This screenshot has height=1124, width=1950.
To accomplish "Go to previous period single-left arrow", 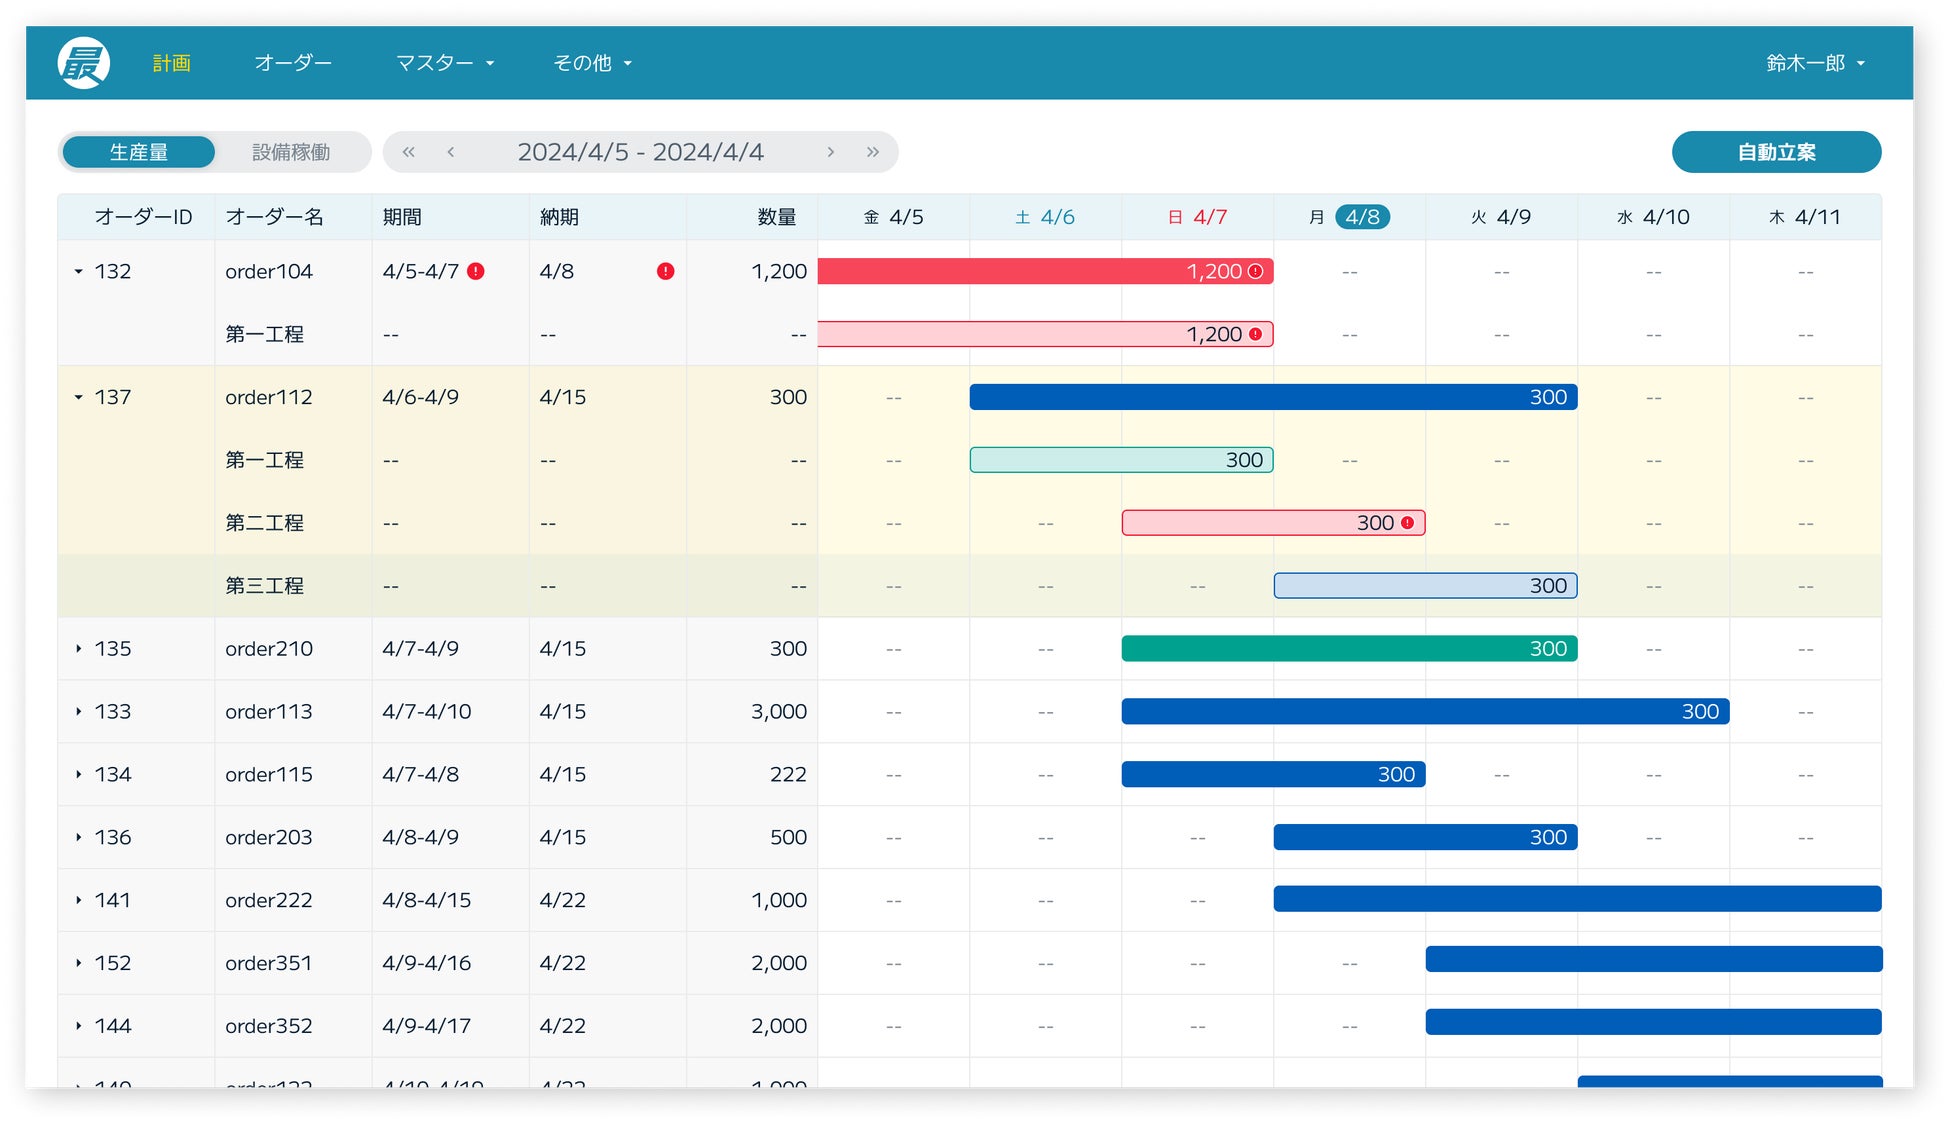I will [x=451, y=152].
